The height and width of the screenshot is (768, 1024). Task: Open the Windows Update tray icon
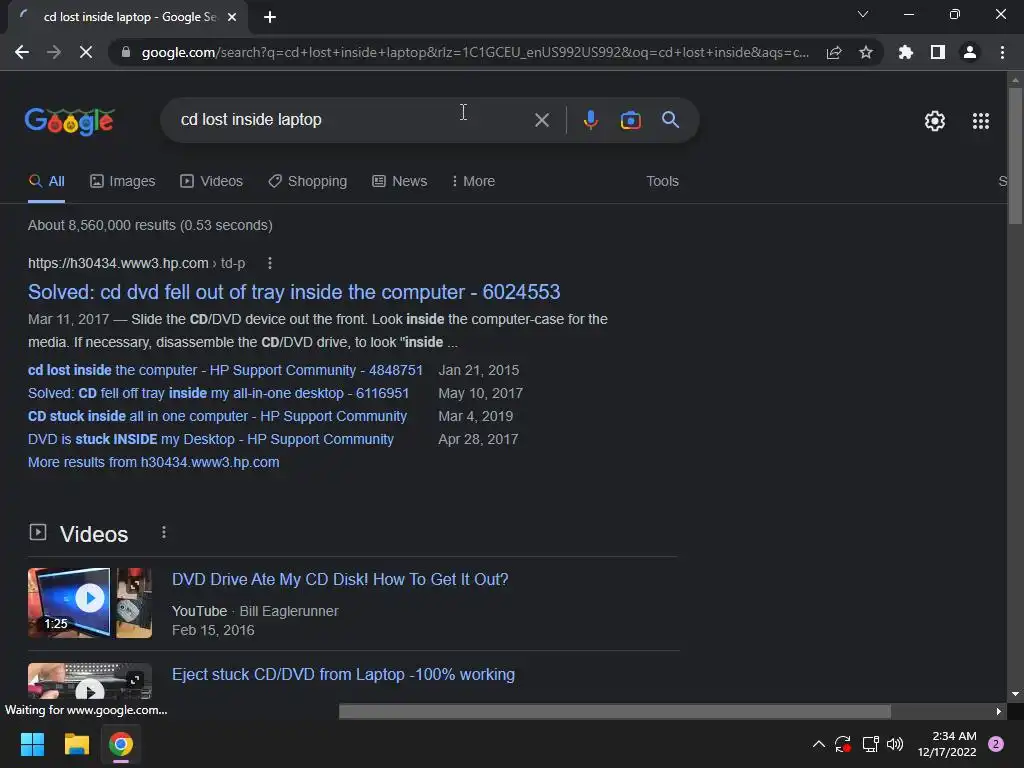(x=842, y=744)
